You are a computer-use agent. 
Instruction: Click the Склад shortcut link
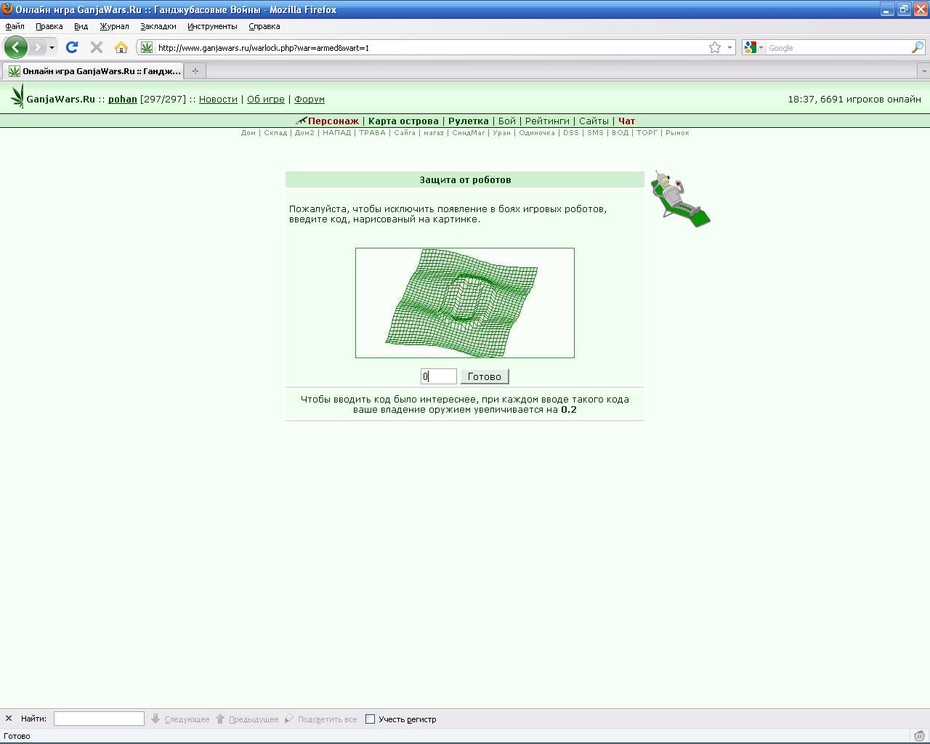click(275, 133)
